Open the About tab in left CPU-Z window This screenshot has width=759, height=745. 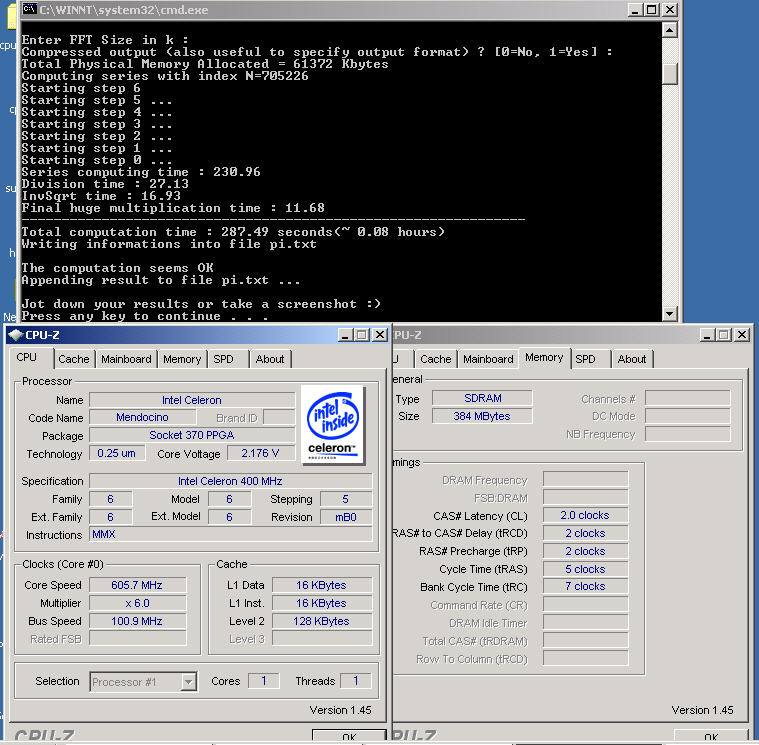[x=270, y=359]
